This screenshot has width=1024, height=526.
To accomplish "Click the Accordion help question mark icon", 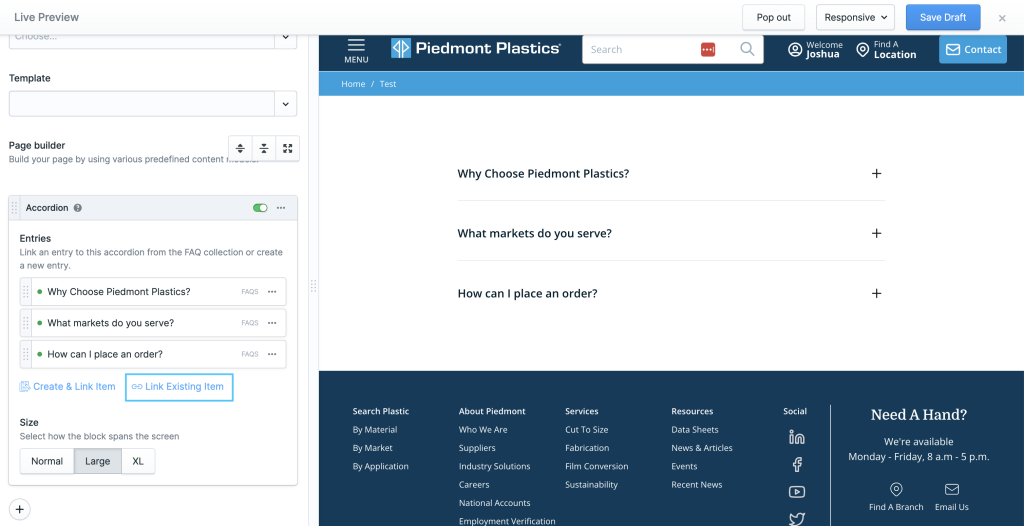I will 78,208.
